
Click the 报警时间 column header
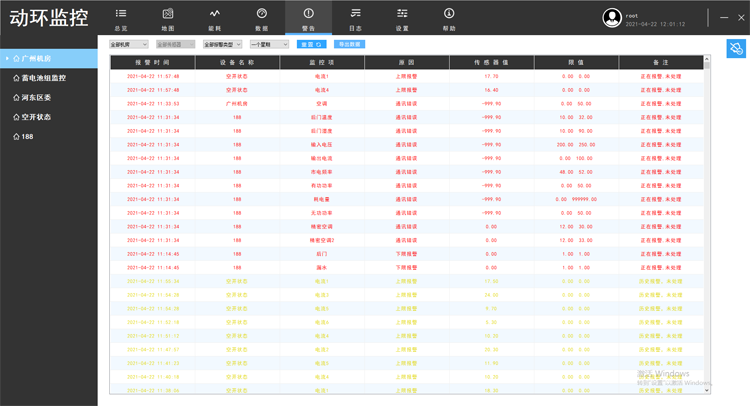click(153, 62)
